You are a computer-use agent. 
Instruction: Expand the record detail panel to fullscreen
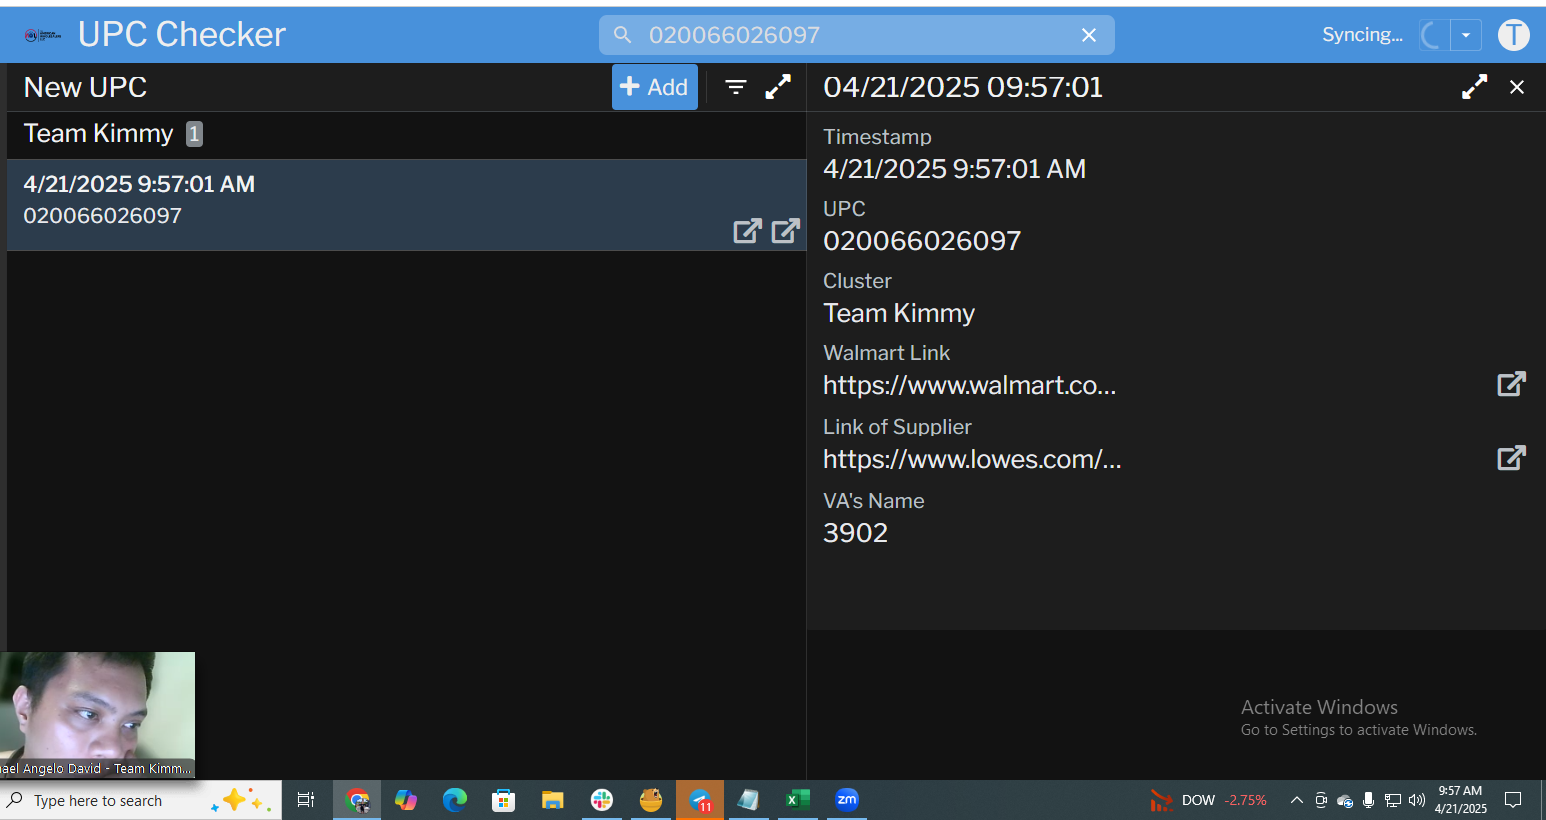(1474, 87)
